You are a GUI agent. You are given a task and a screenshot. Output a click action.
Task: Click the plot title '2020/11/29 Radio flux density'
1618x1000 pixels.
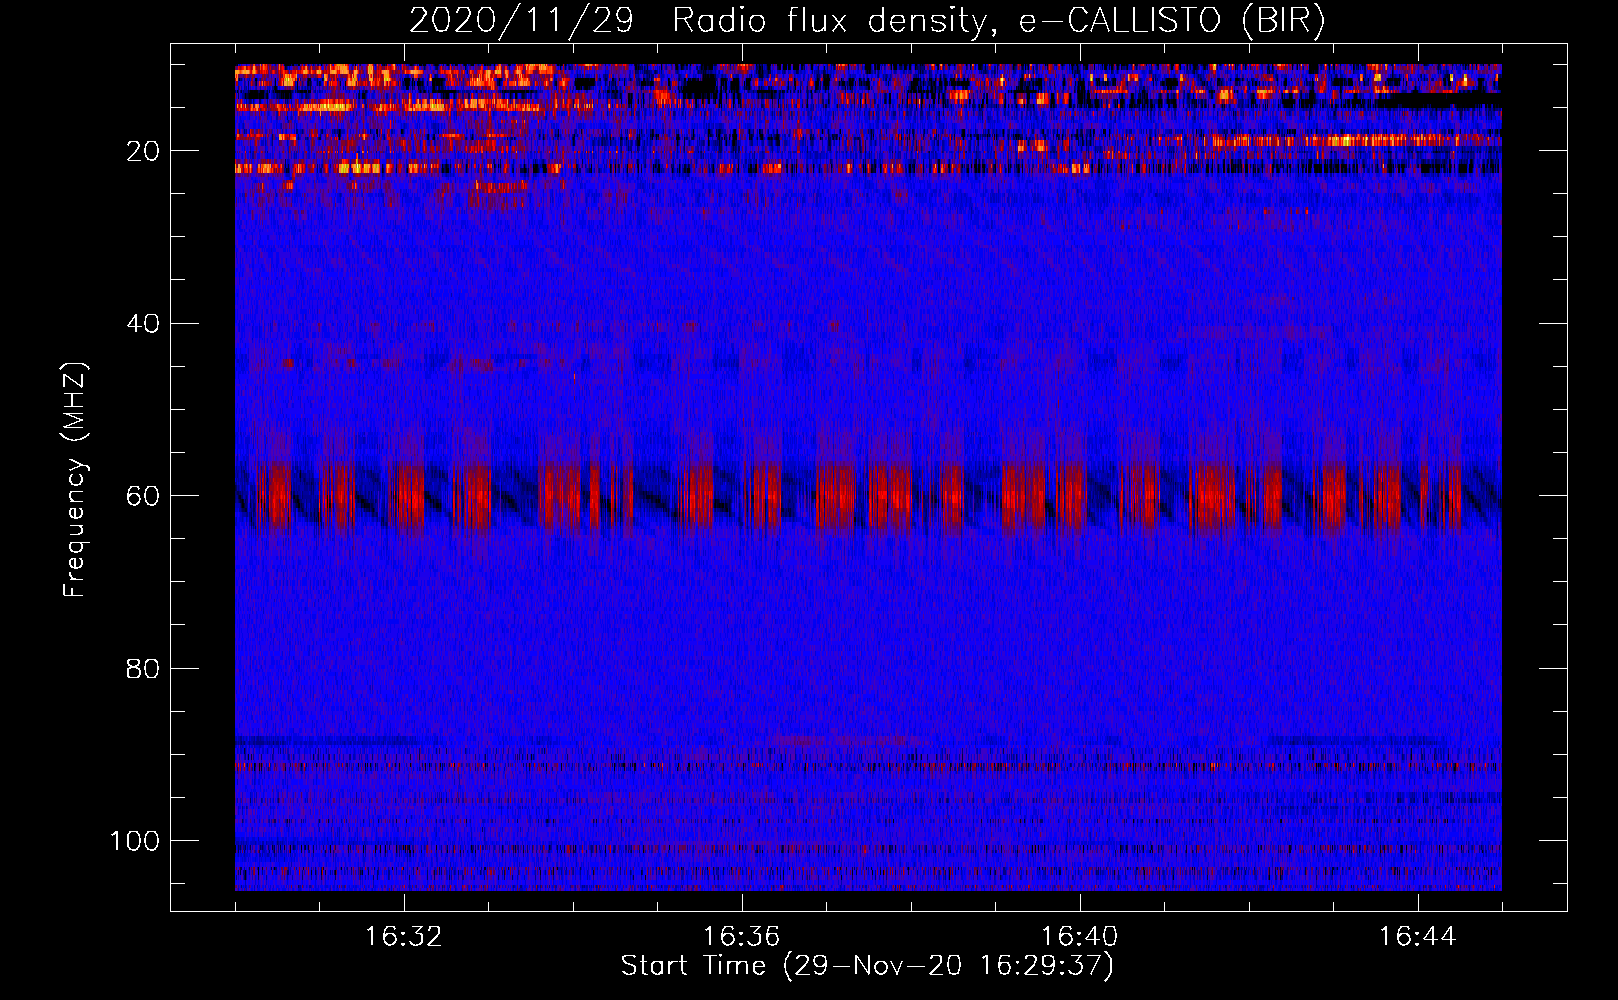(x=866, y=21)
